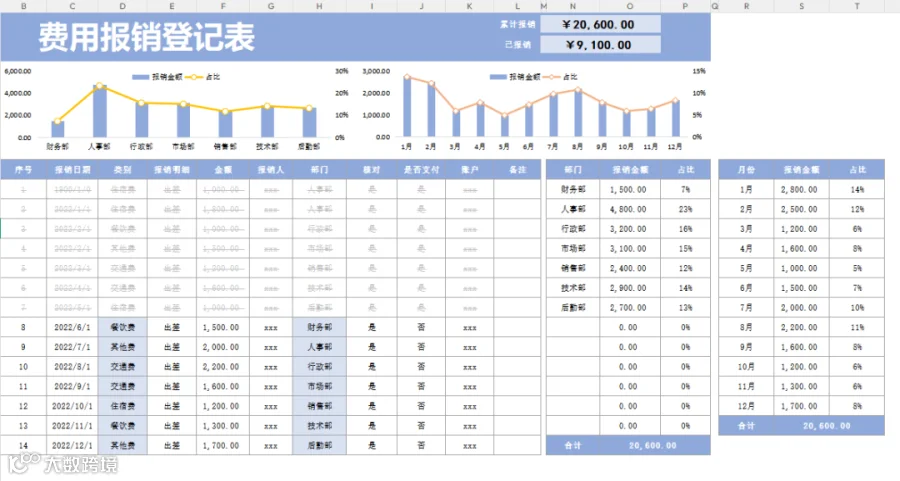
Task: Select the 4,800.00 amount for 人事部 in the summary
Action: point(630,209)
